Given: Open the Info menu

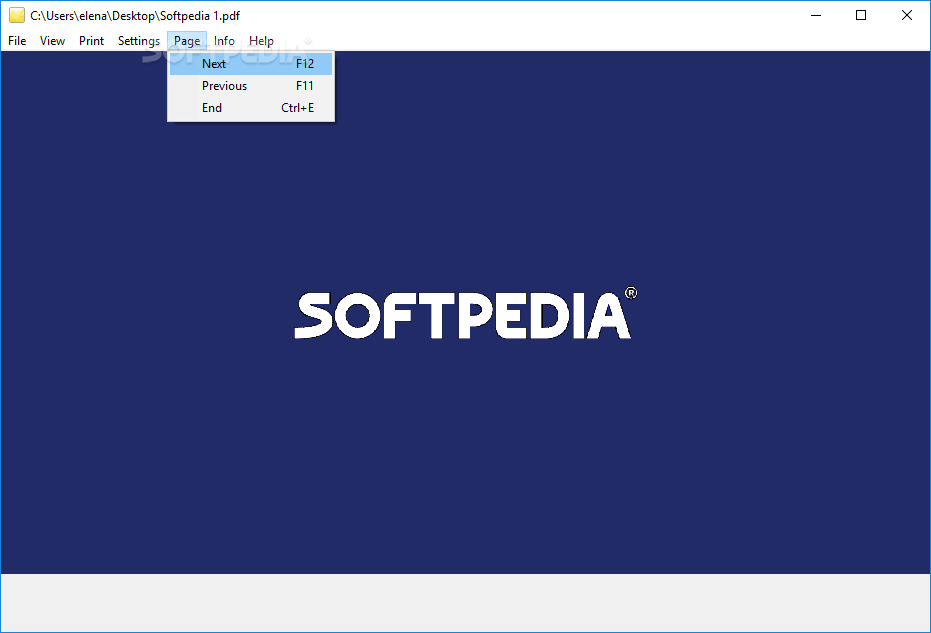Looking at the screenshot, I should pyautogui.click(x=224, y=41).
